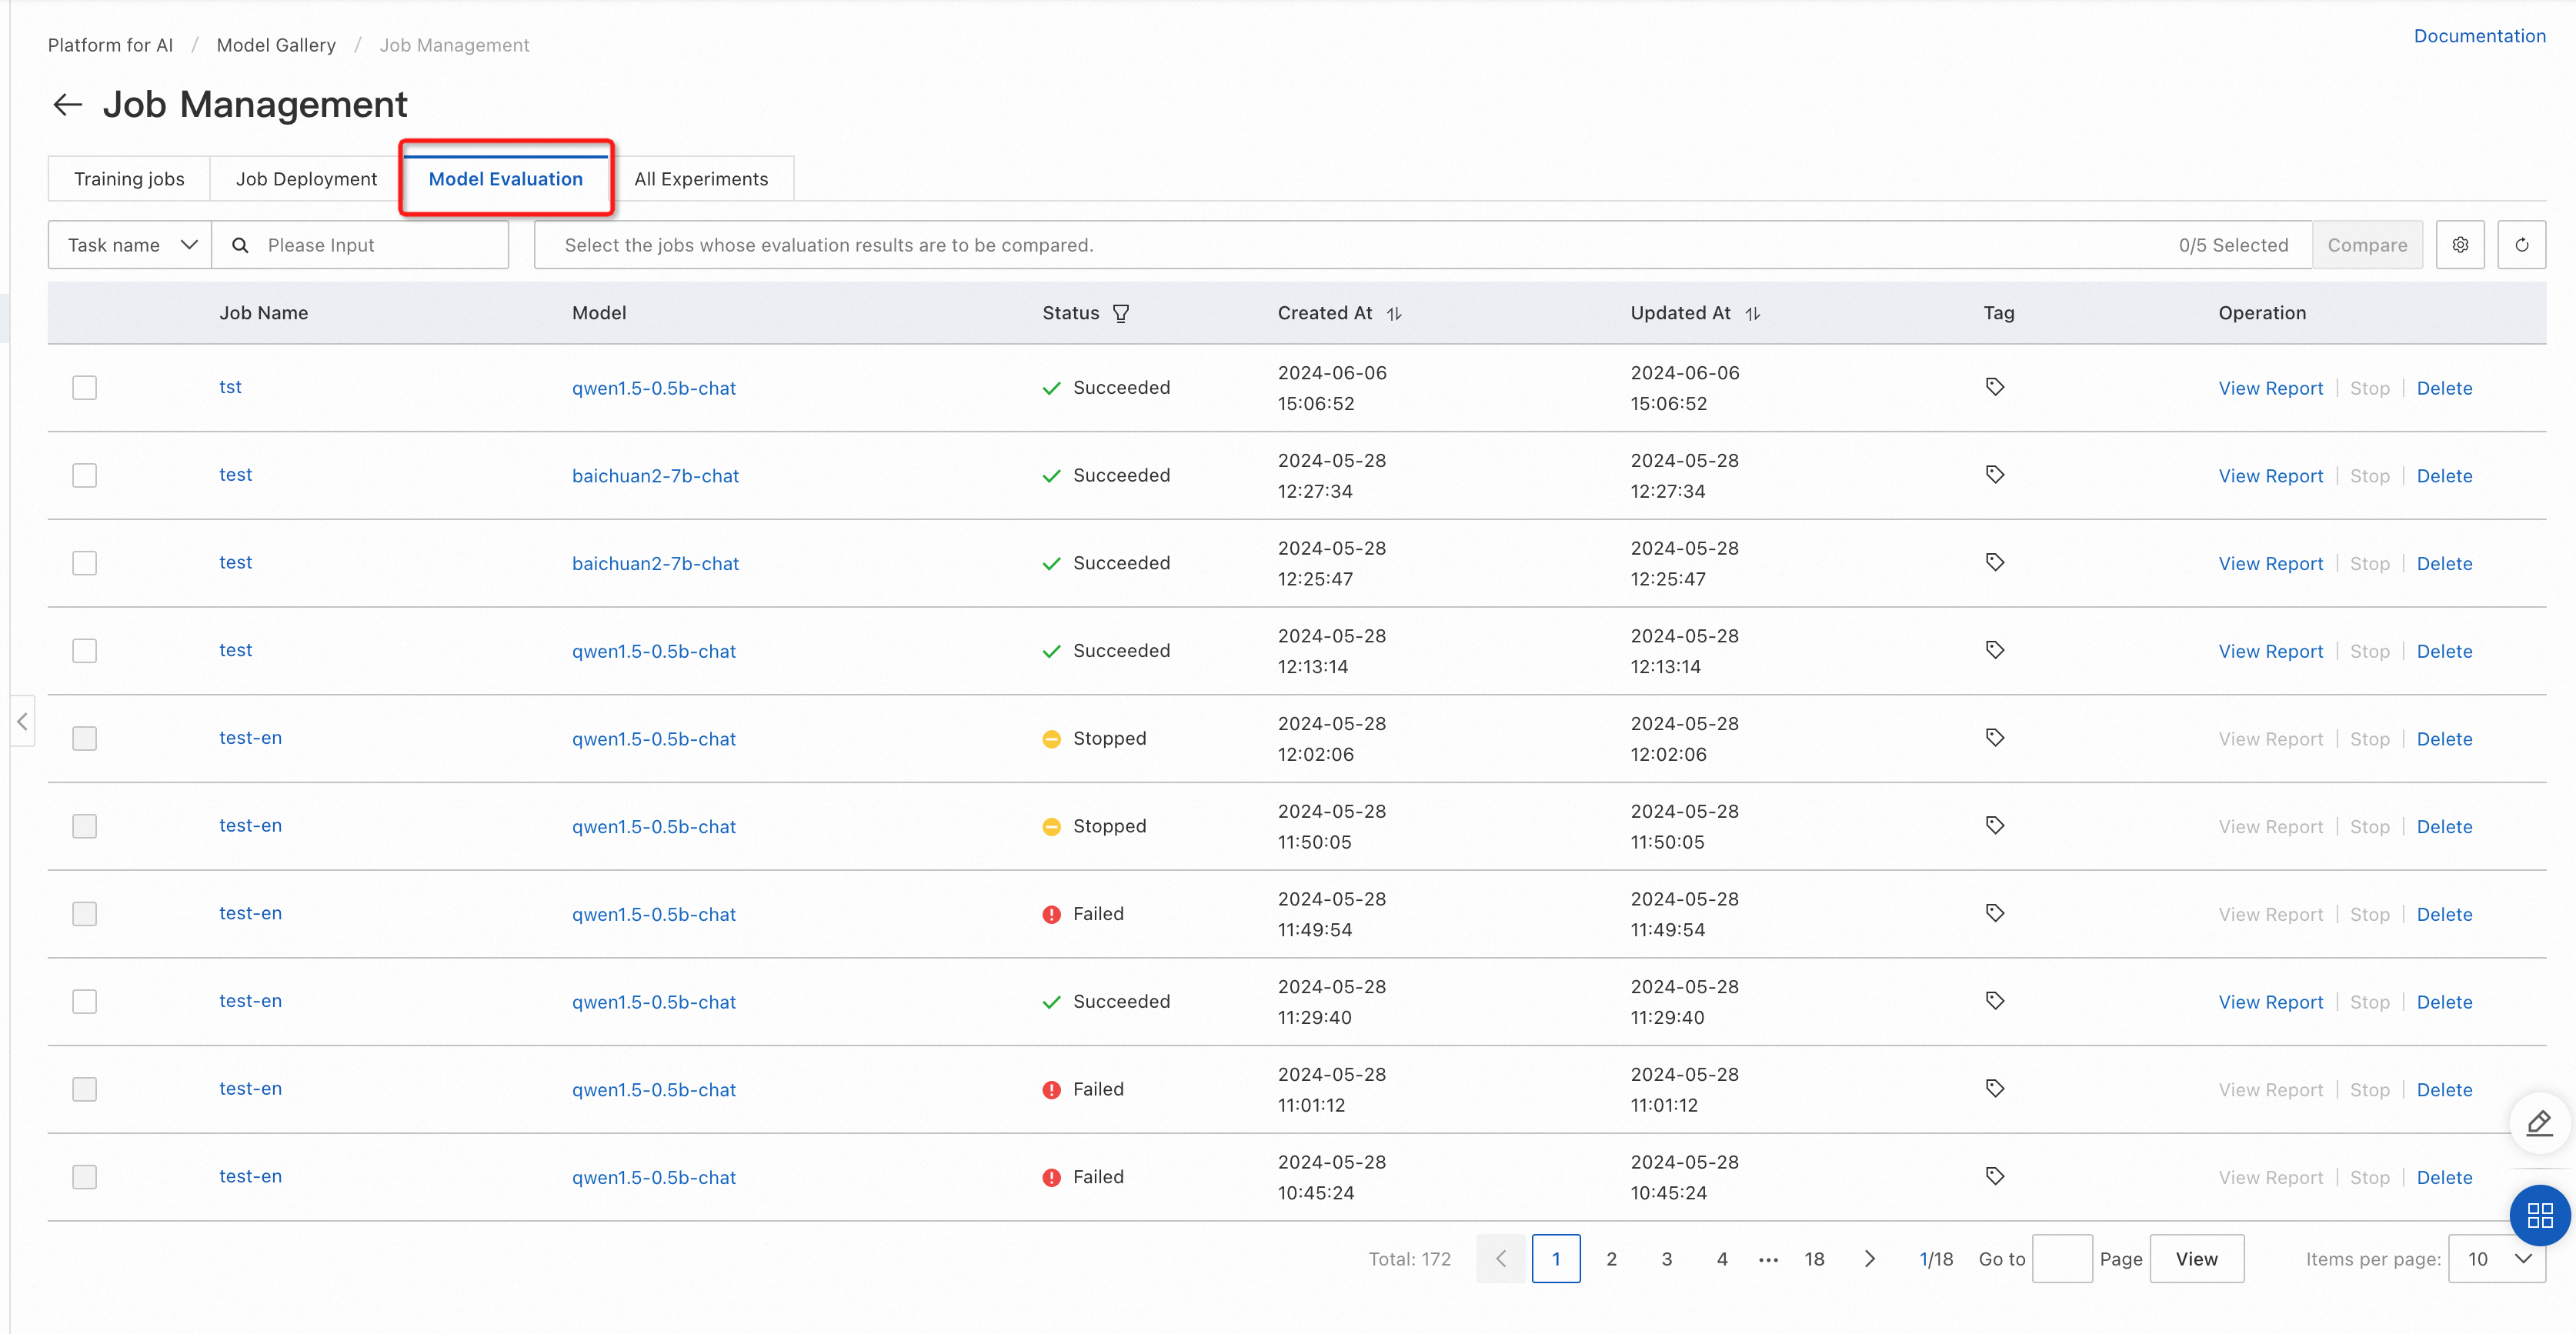Open Platform for AI breadcrumb
Viewport: 2576px width, 1334px height.
[x=110, y=45]
